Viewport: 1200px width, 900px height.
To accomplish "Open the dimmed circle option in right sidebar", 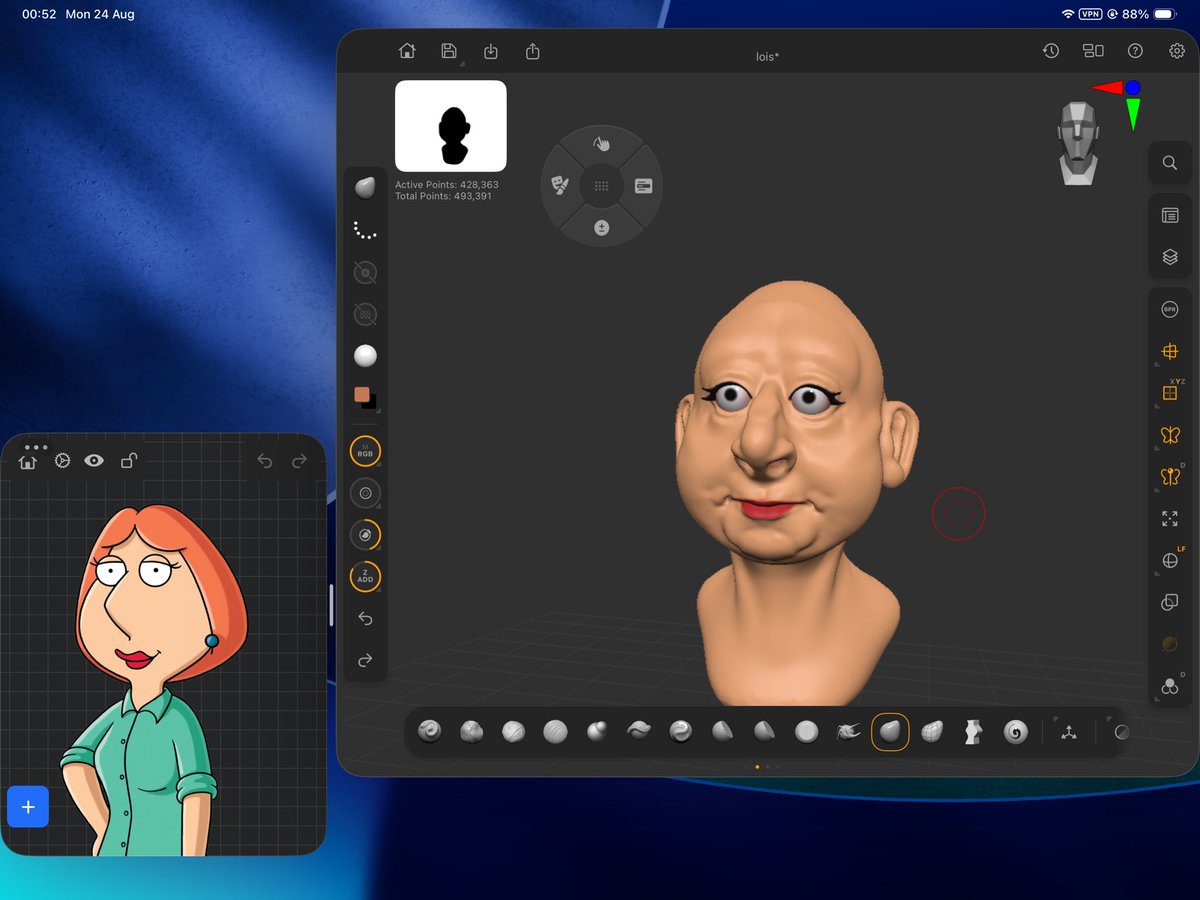I will pos(1170,645).
